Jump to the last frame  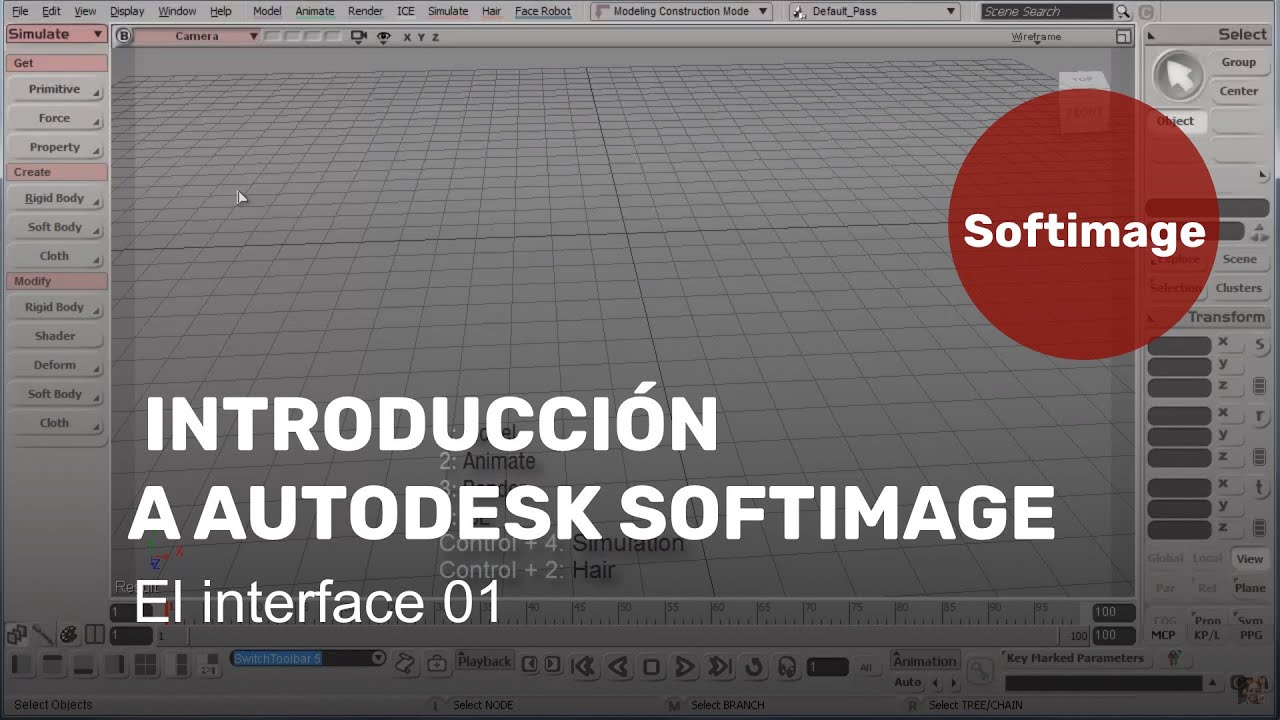coord(719,666)
